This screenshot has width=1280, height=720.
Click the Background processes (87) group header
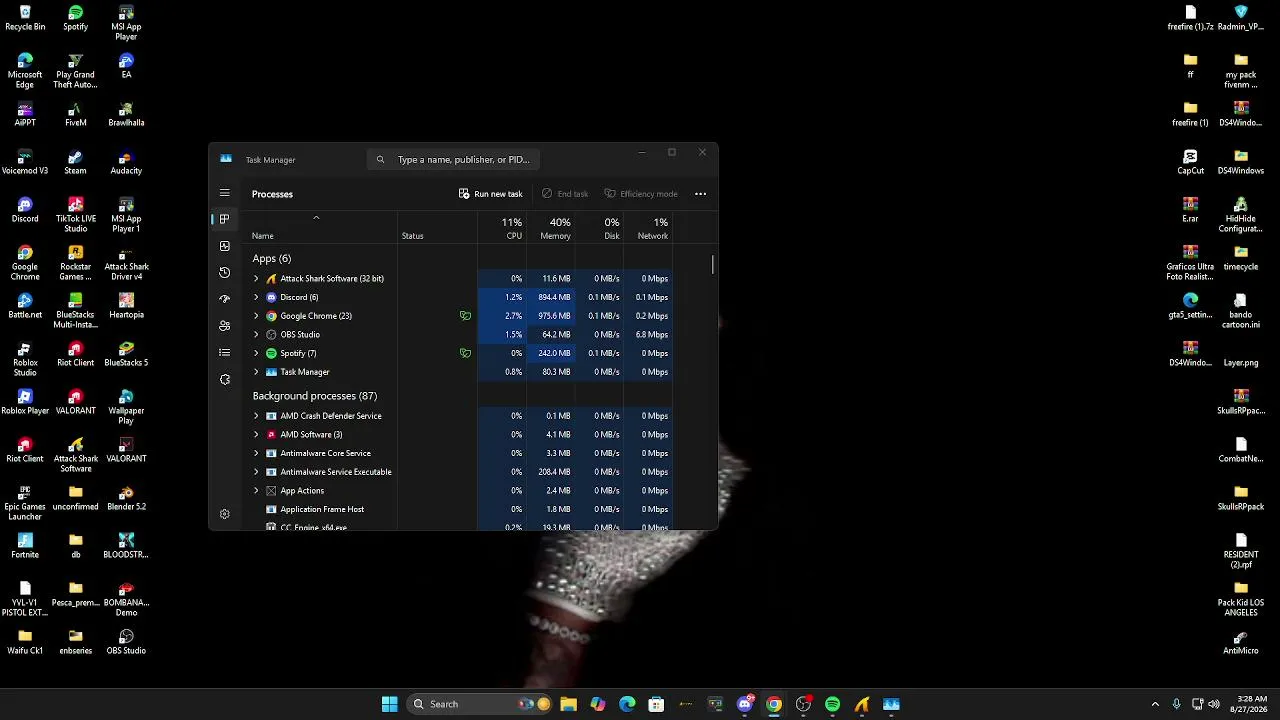[314, 396]
